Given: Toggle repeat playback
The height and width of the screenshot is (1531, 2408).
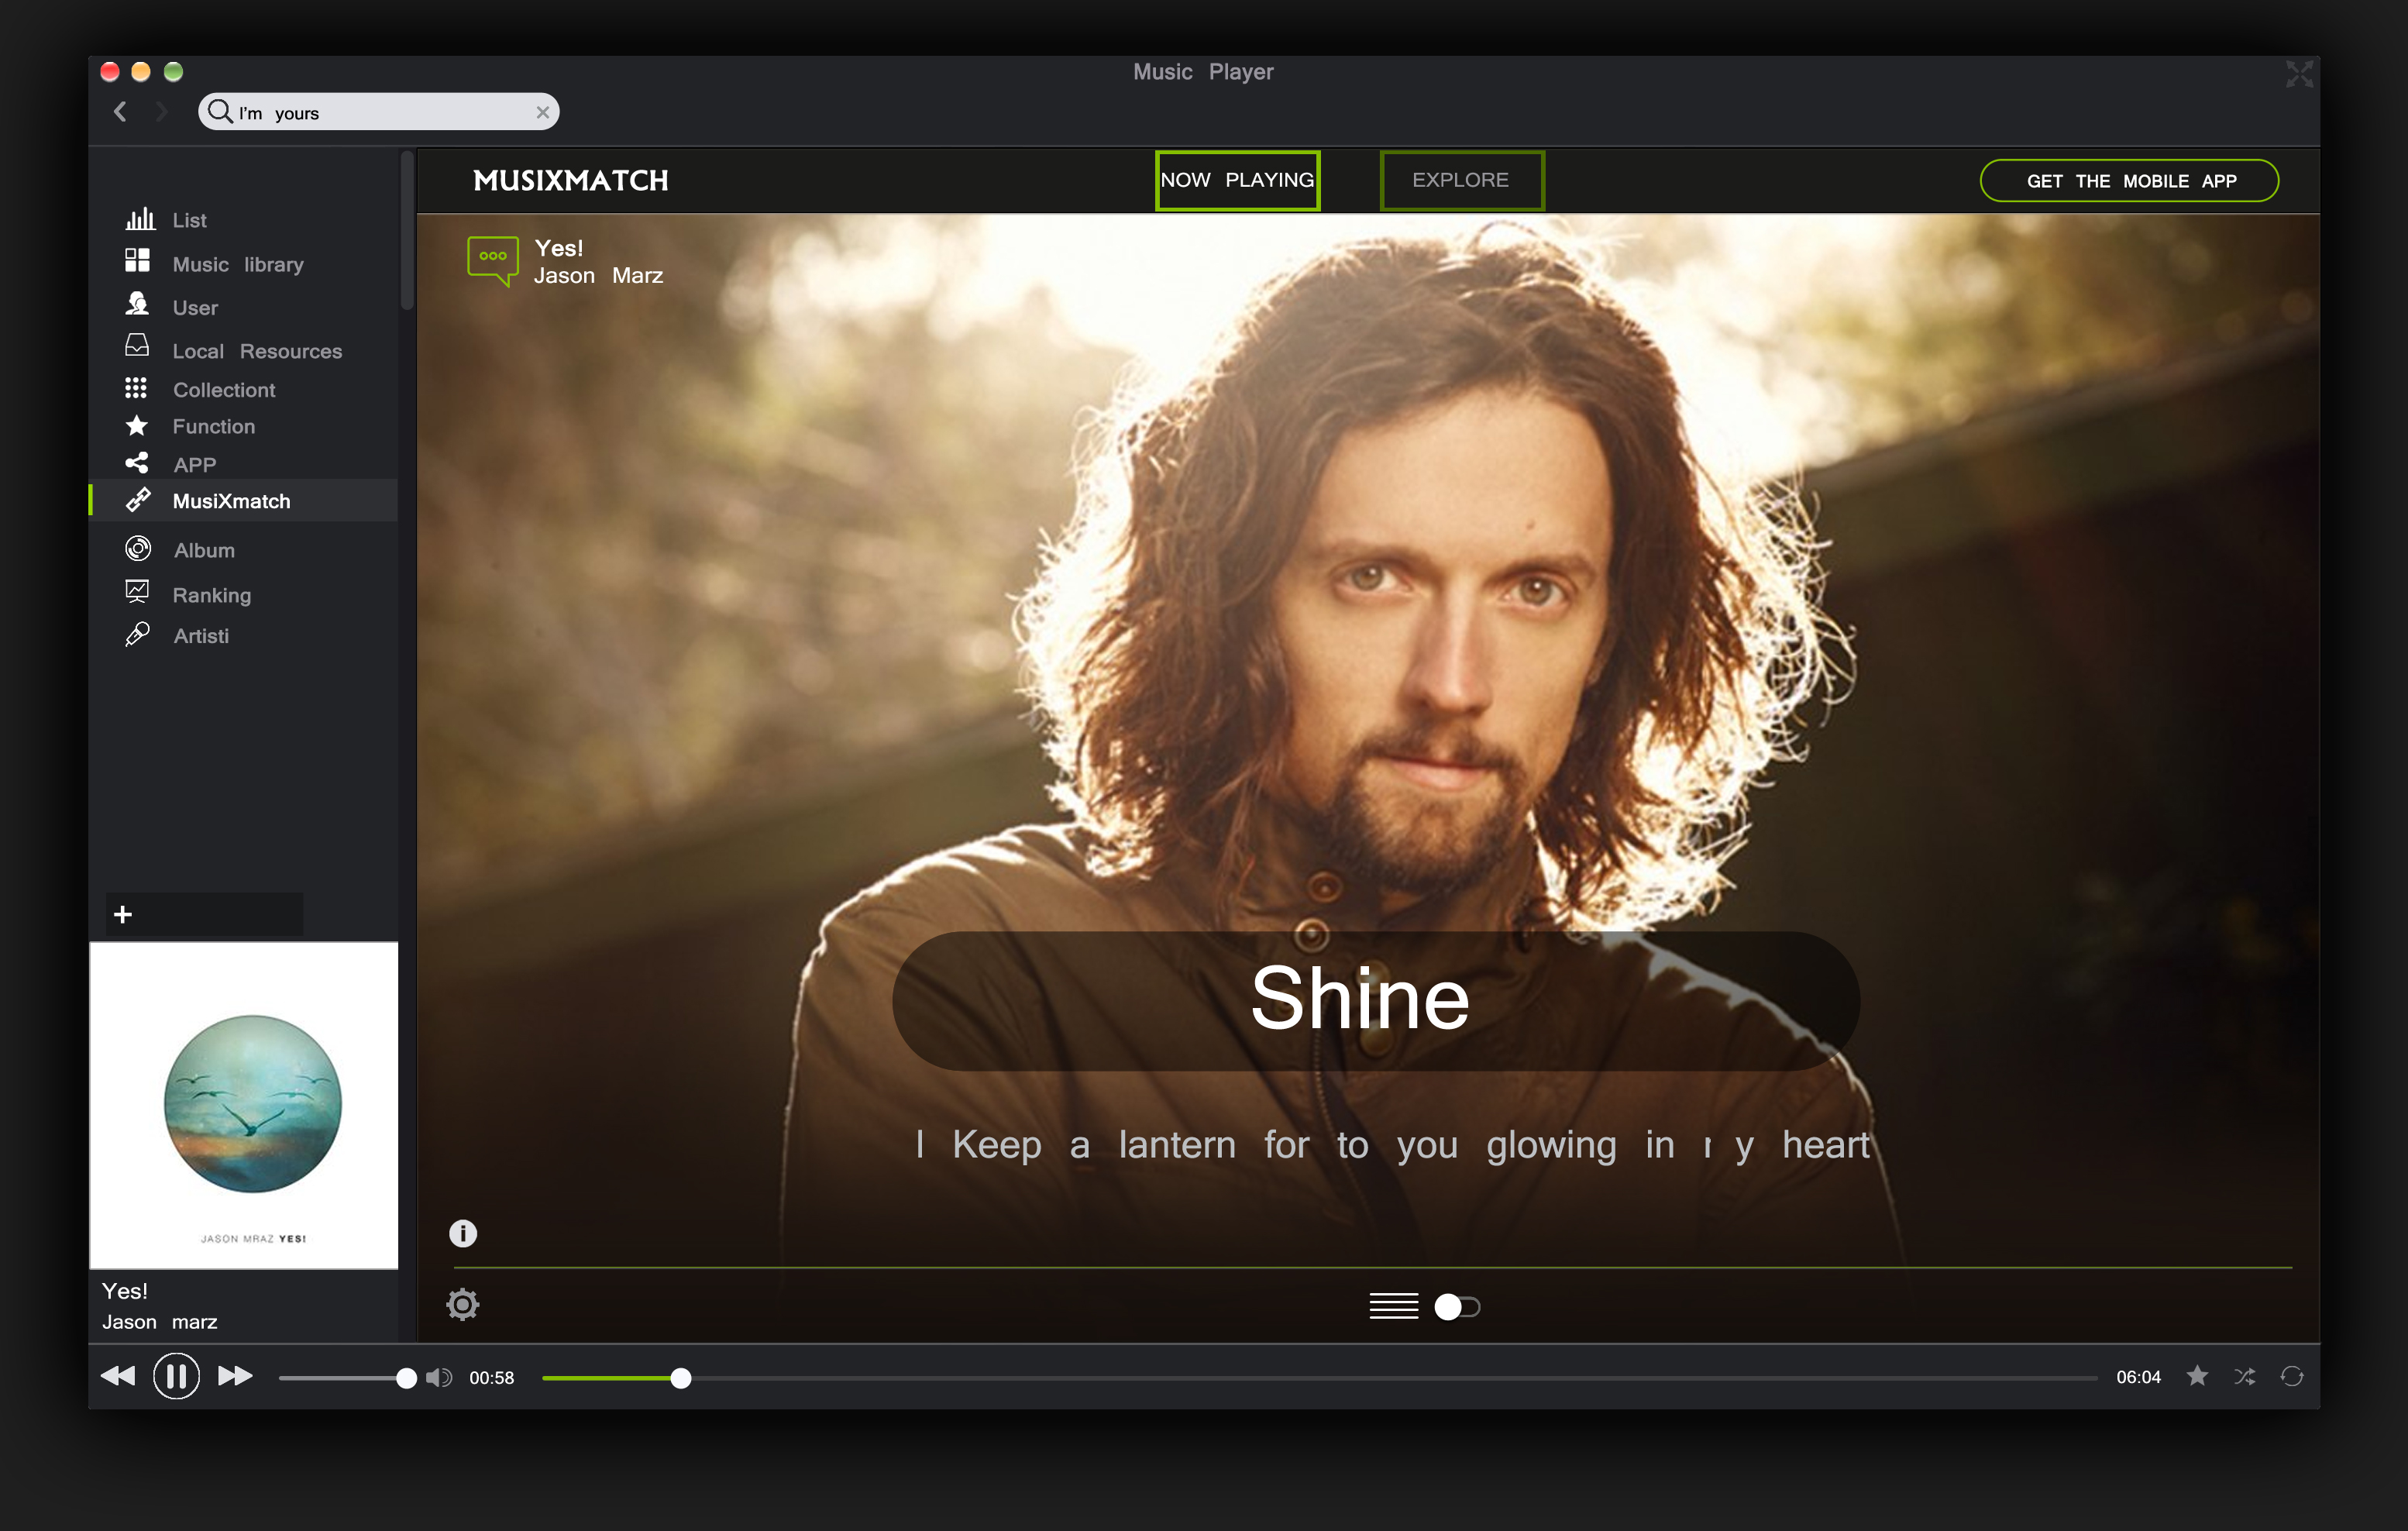Looking at the screenshot, I should click(x=2292, y=1377).
